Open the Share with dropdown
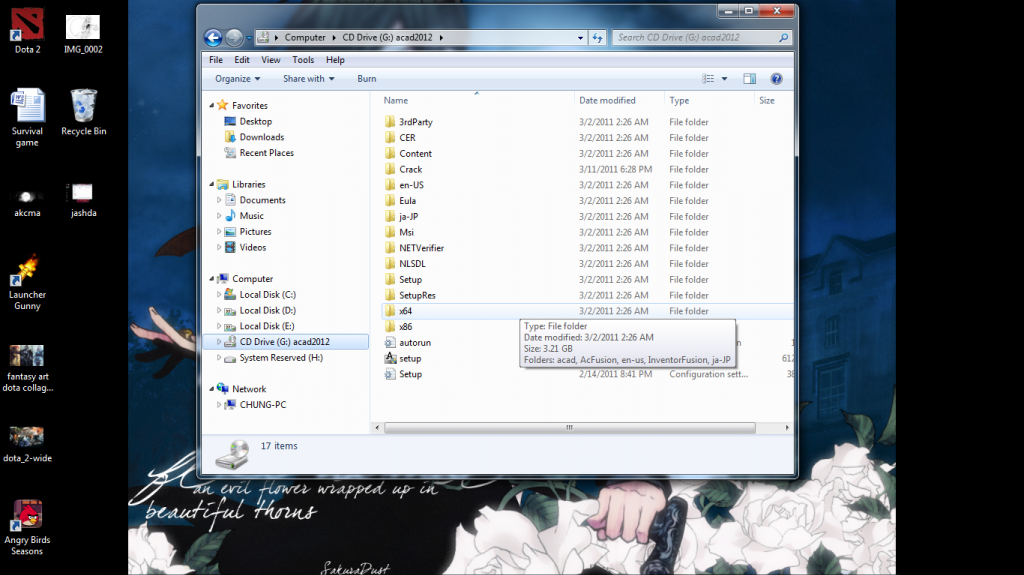Image resolution: width=1024 pixels, height=575 pixels. click(x=308, y=79)
